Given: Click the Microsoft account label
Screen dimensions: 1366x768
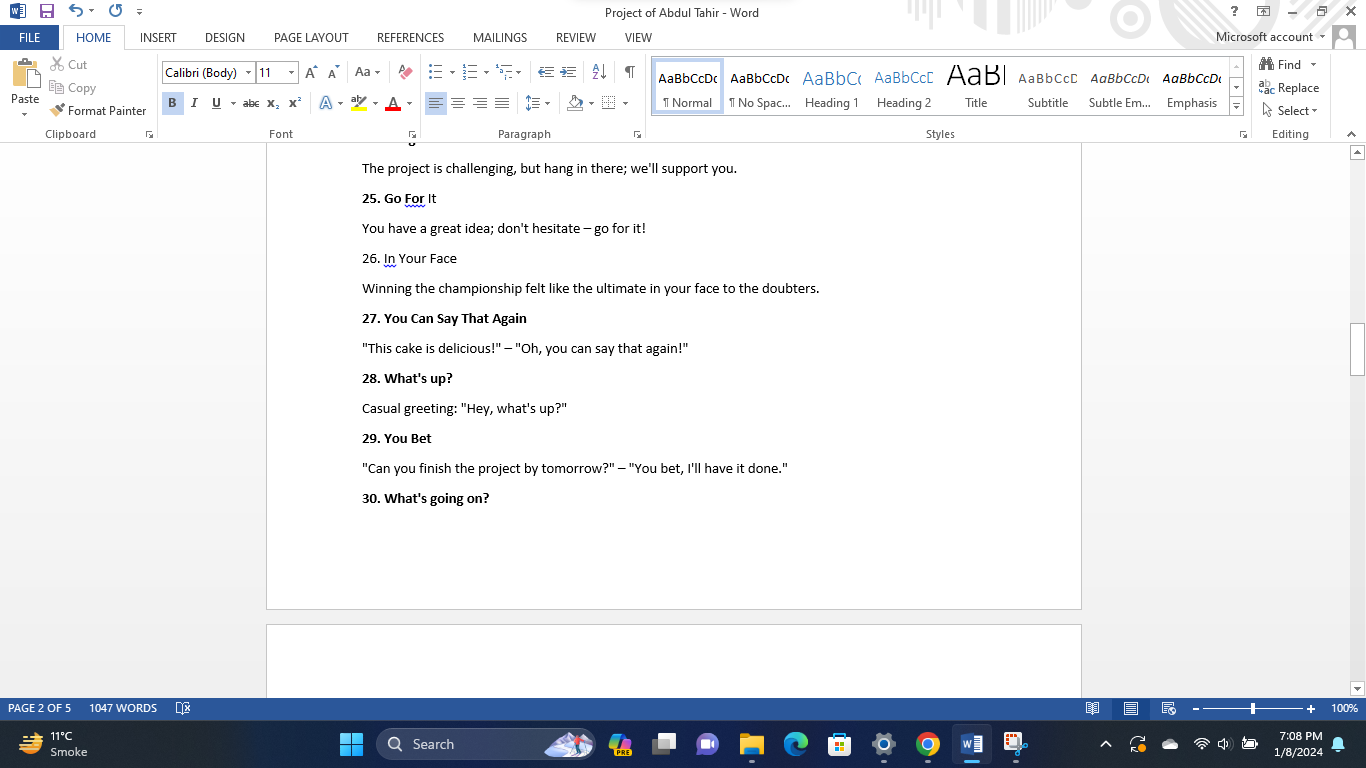Looking at the screenshot, I should click(1264, 37).
